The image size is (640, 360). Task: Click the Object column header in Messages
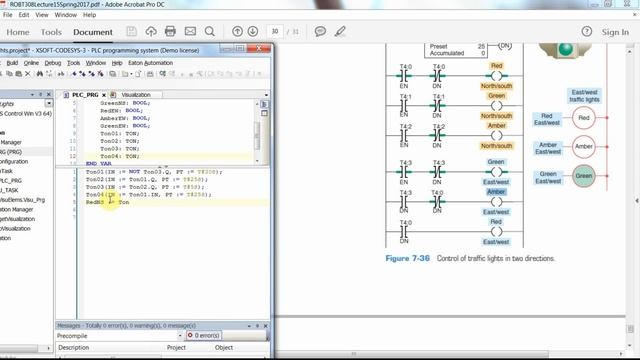224,348
